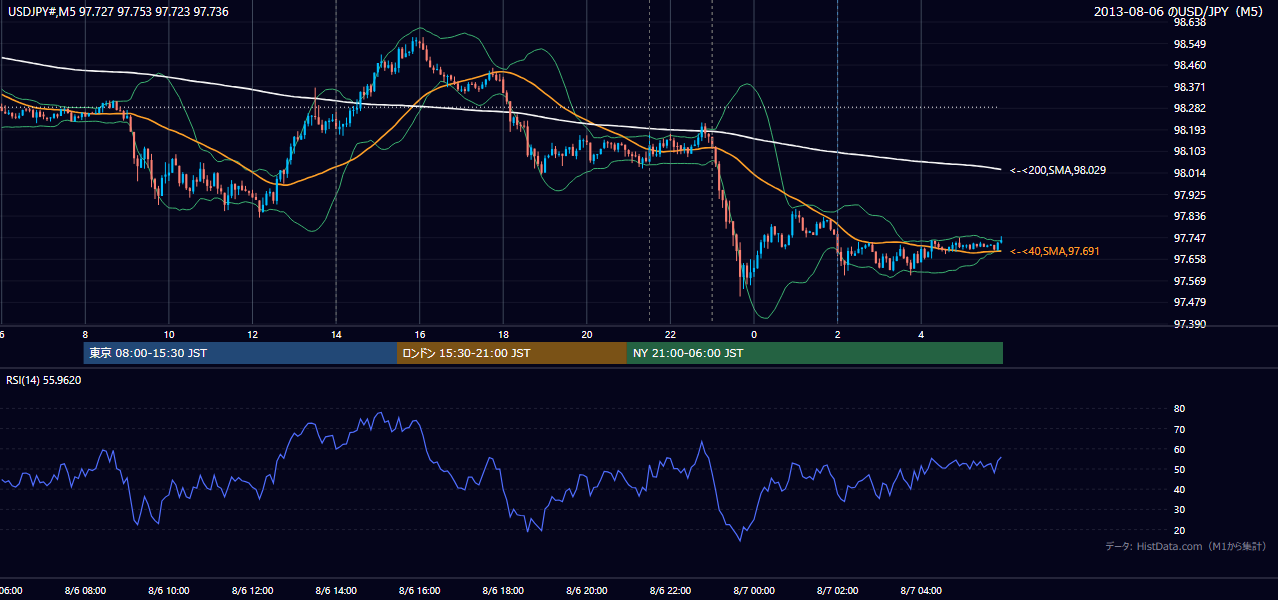Click the 8/6 10:00 bottom timeline label

point(169,591)
